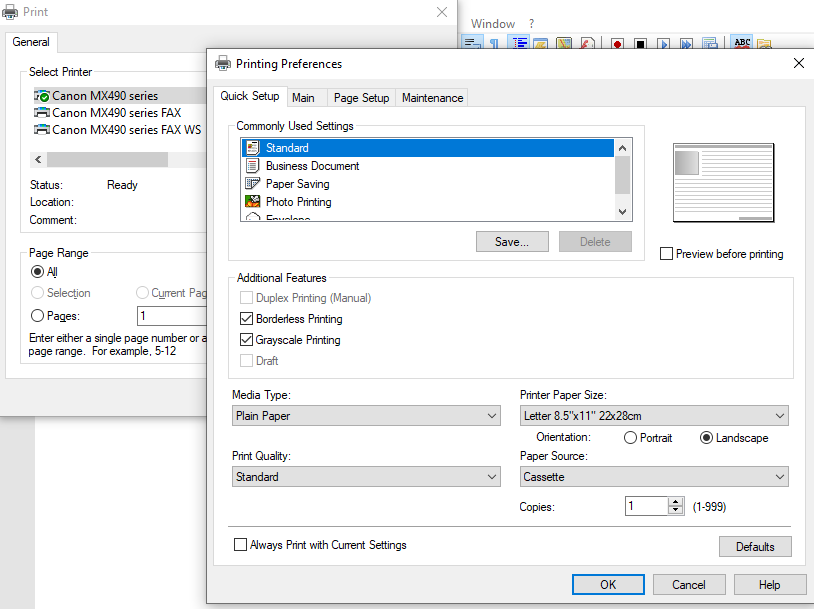Click the black stop square toolbar icon

(640, 45)
